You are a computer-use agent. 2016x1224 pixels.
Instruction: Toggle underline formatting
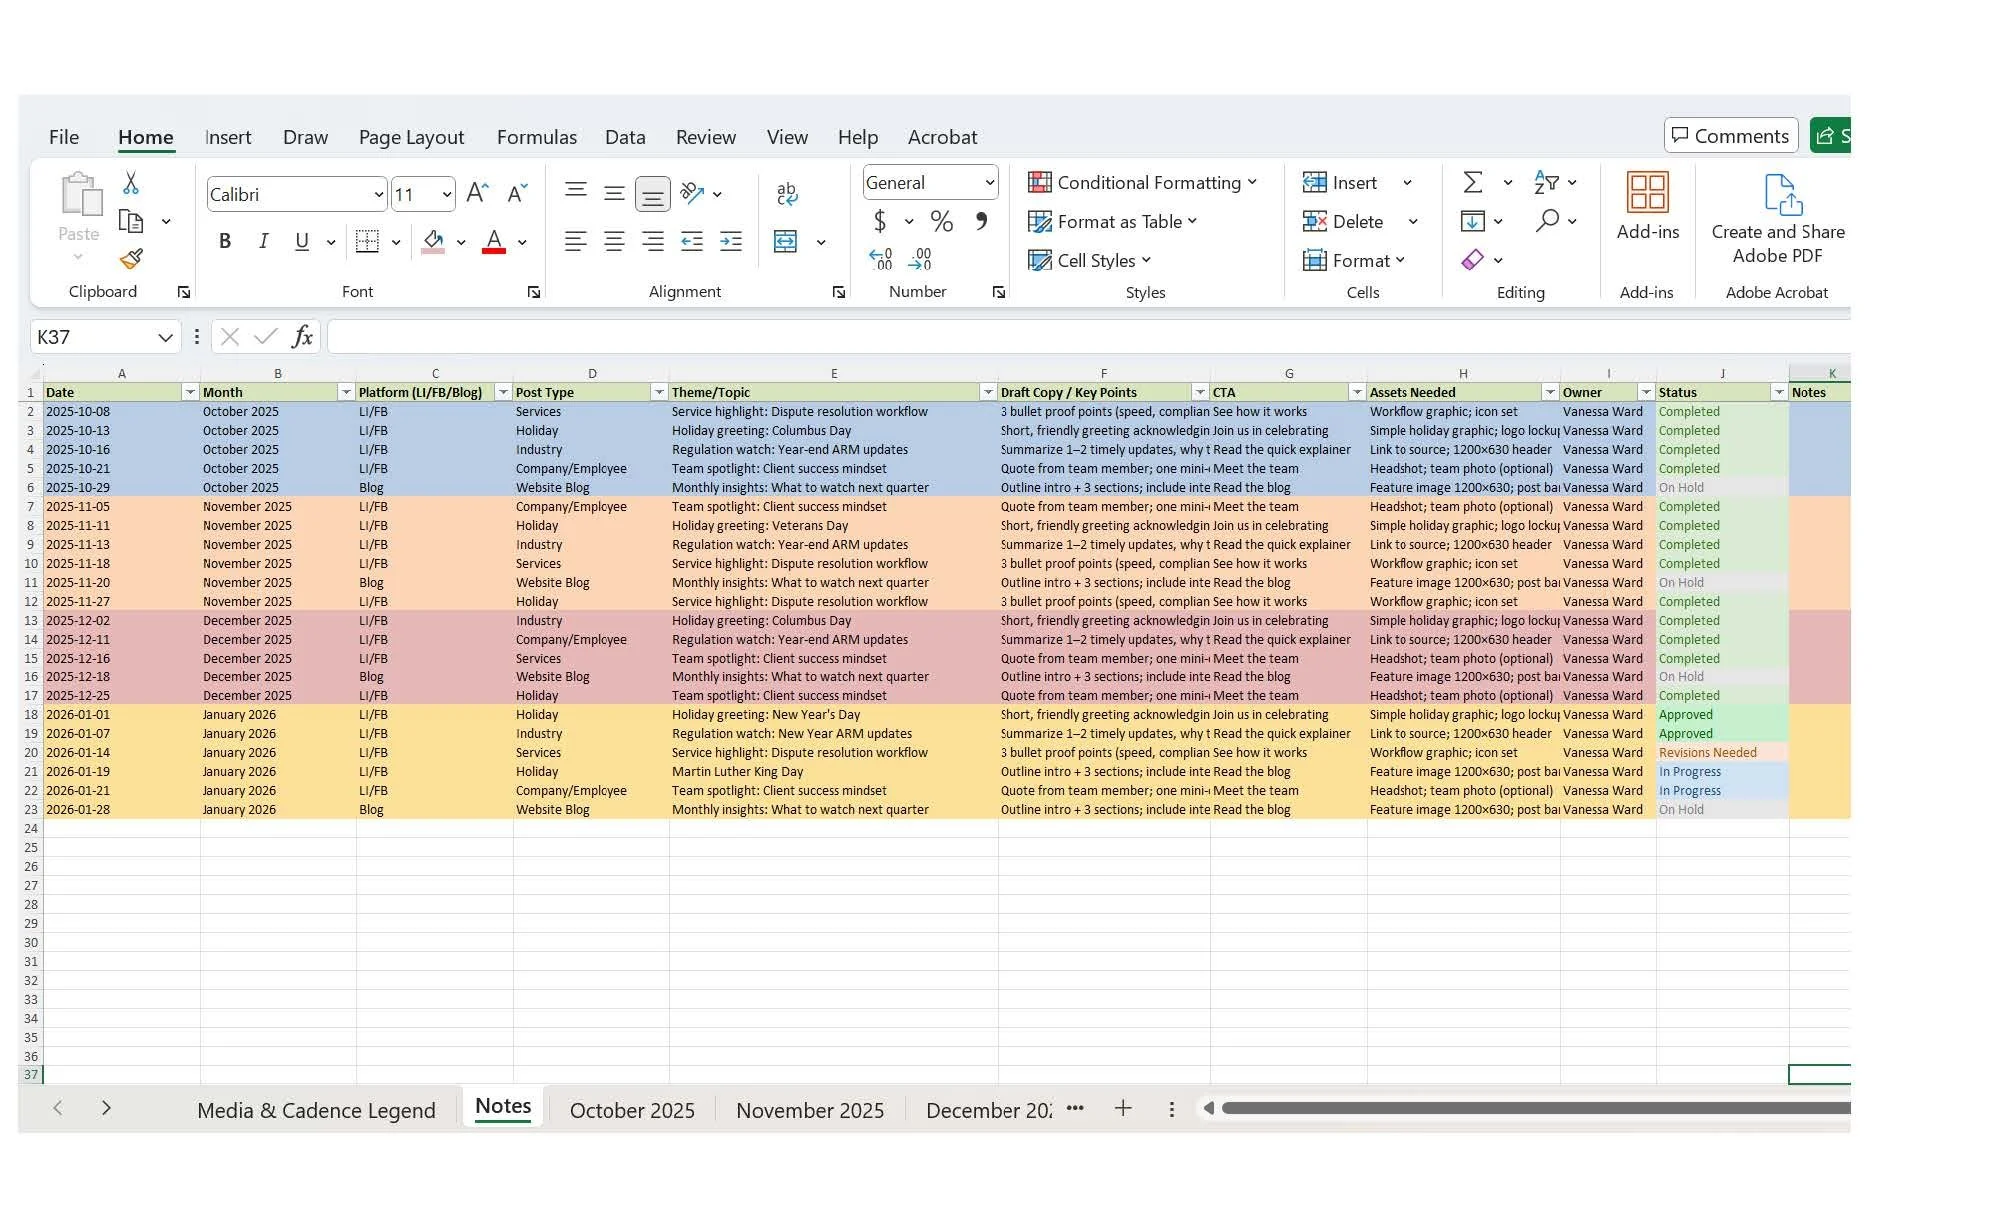[x=300, y=241]
